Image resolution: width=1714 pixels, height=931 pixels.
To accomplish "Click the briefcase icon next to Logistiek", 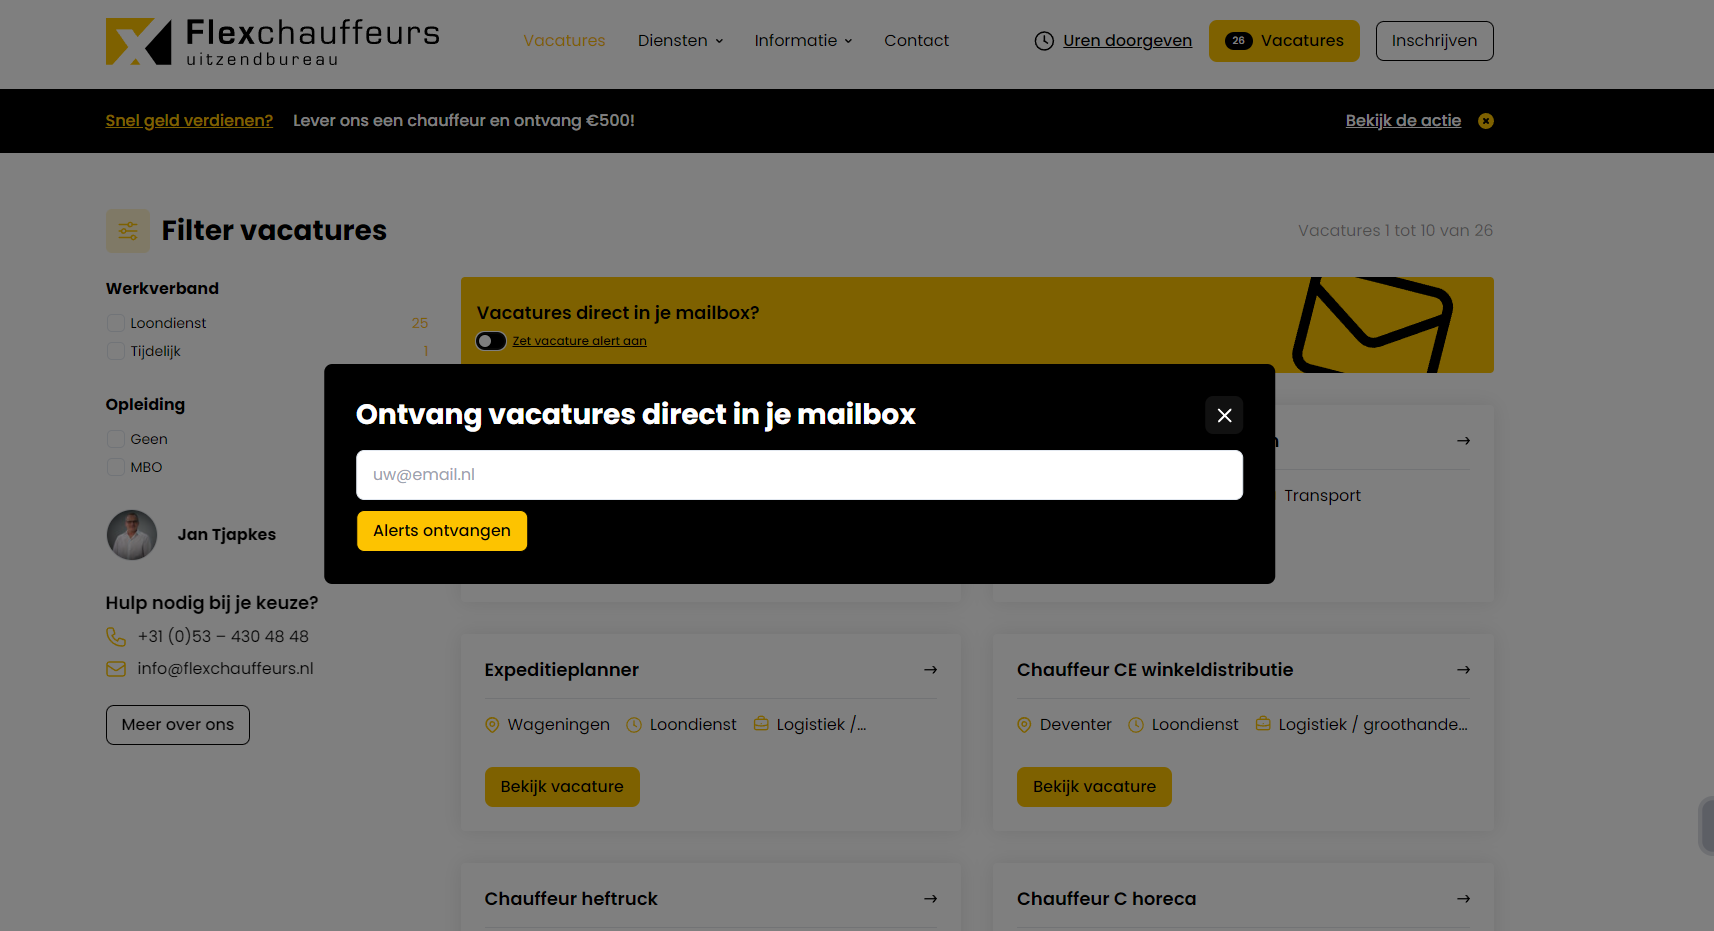I will pyautogui.click(x=761, y=724).
